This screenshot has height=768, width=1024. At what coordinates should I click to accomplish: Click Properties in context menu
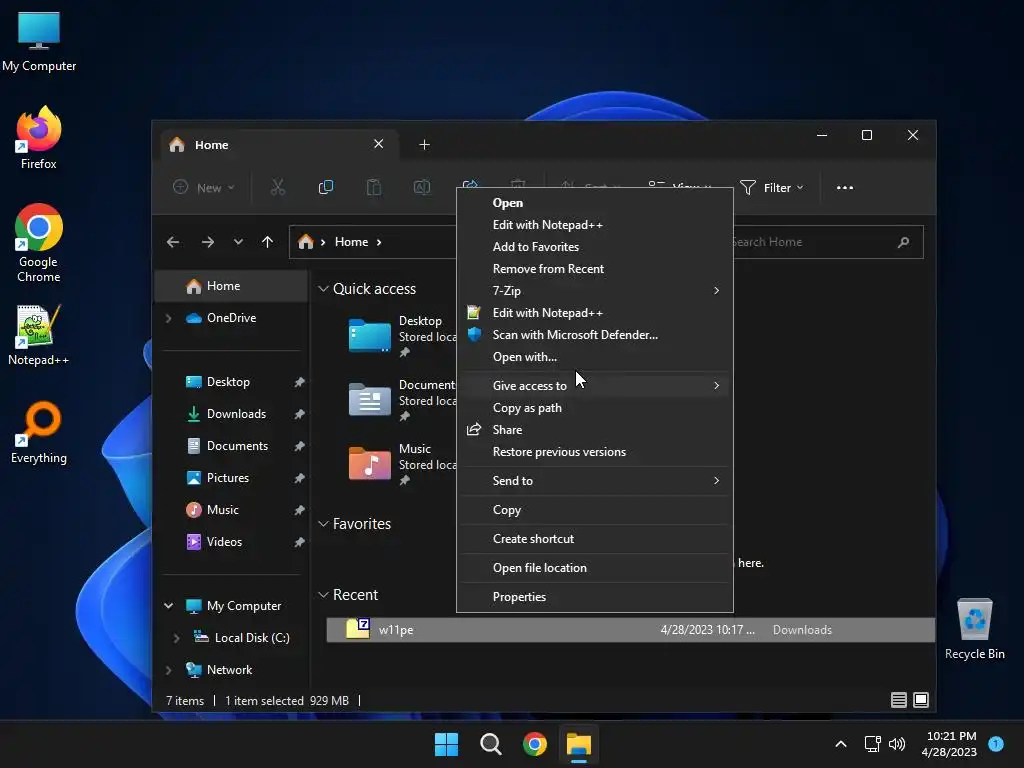594,597
